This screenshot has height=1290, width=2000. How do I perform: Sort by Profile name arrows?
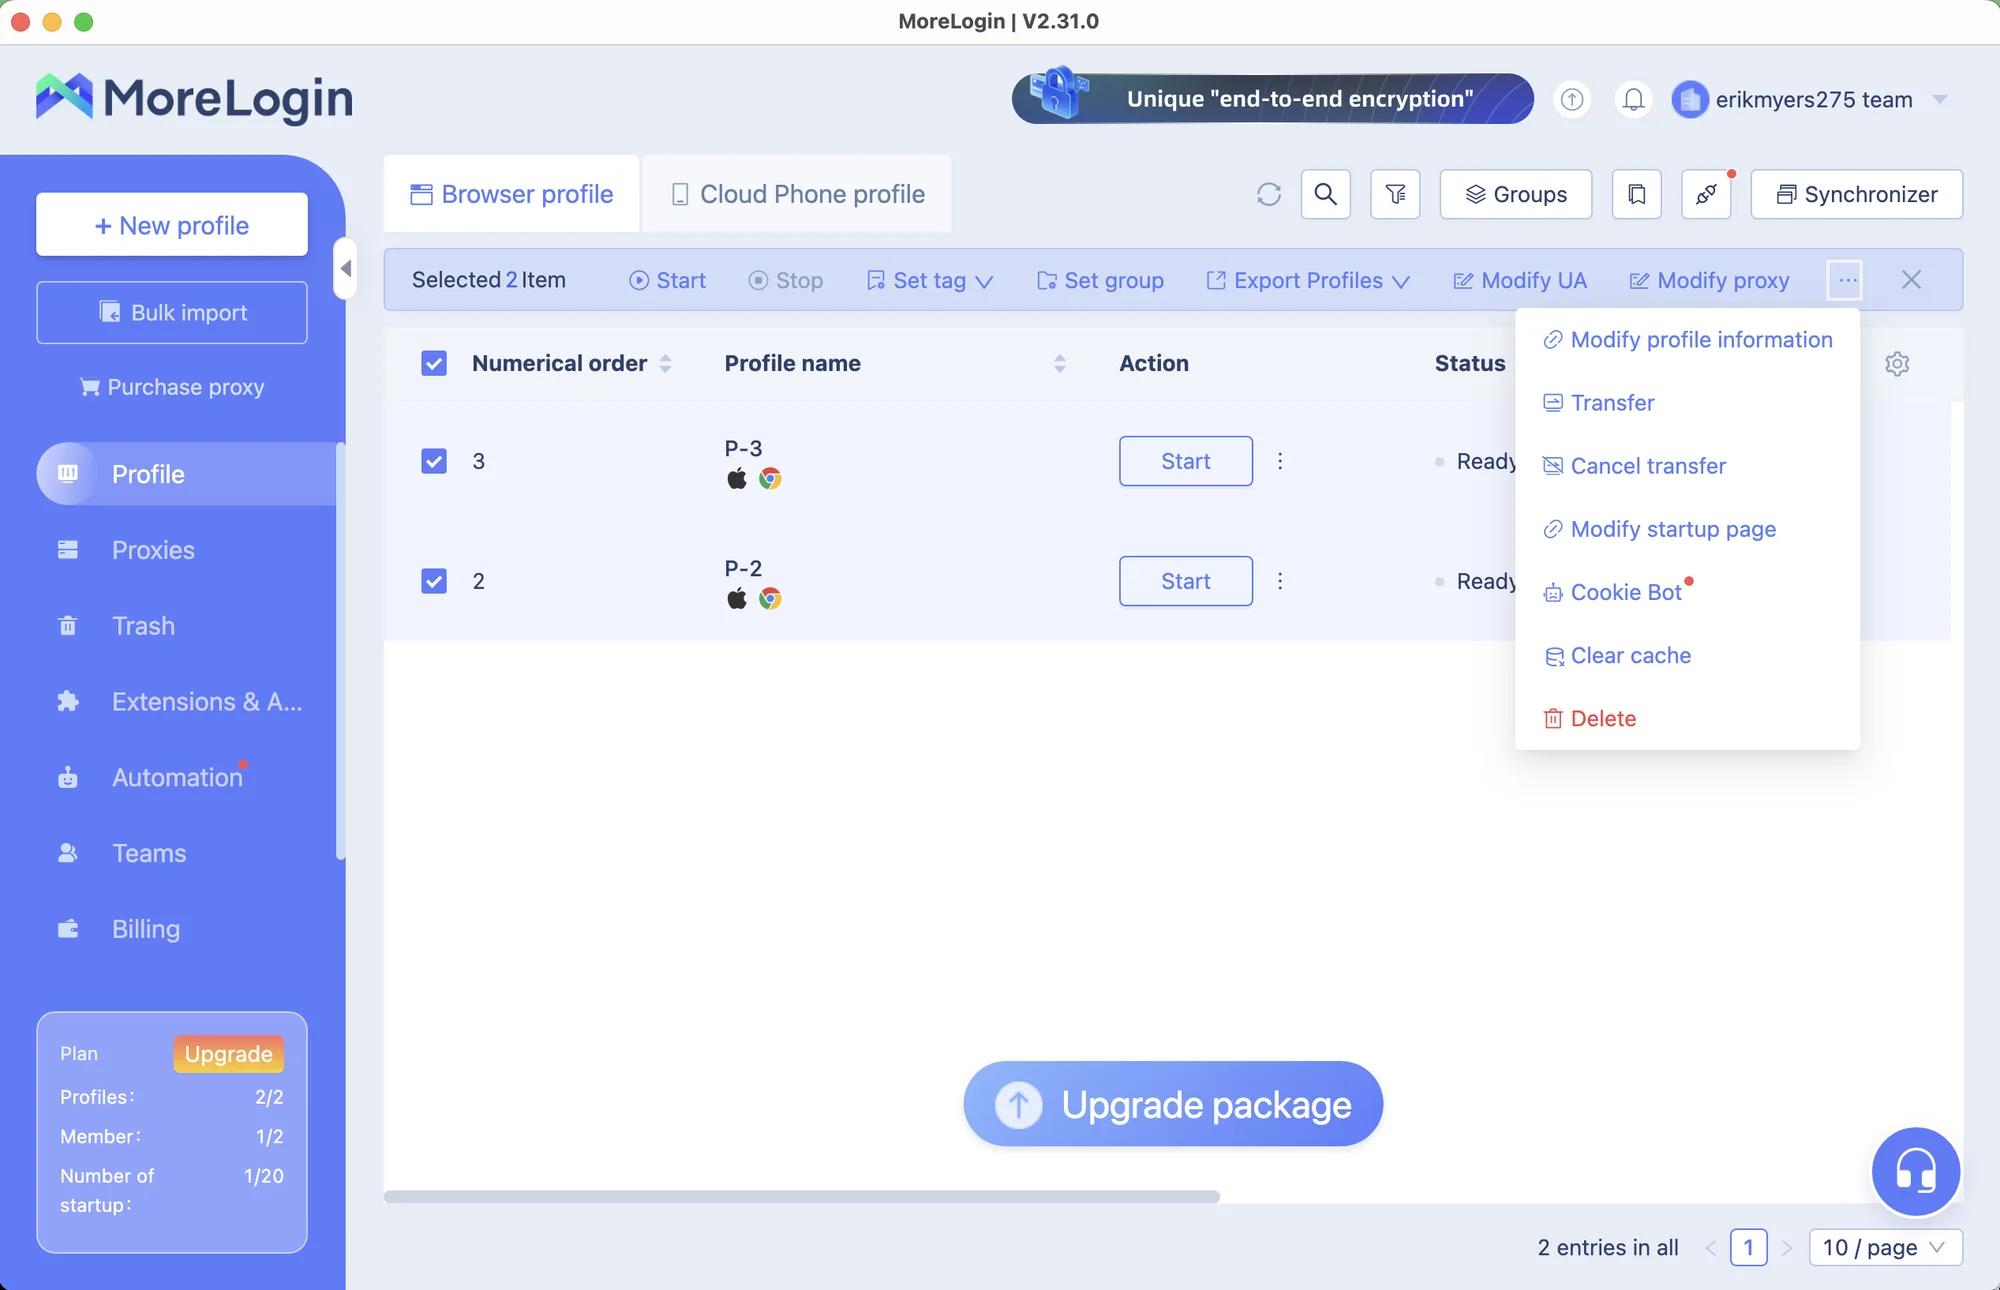pyautogui.click(x=1060, y=364)
